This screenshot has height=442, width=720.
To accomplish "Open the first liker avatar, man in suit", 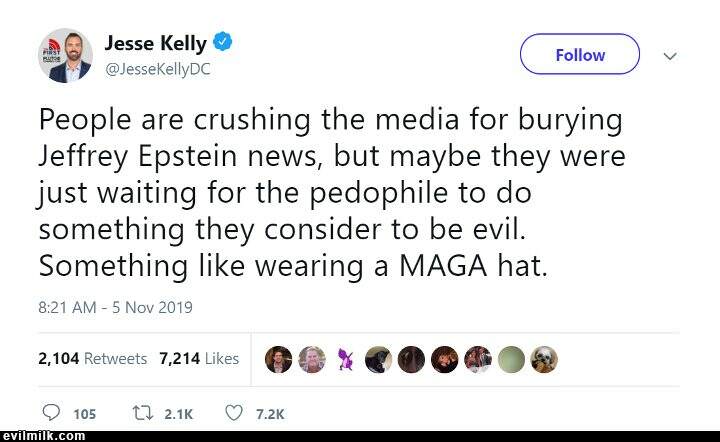I will coord(280,359).
